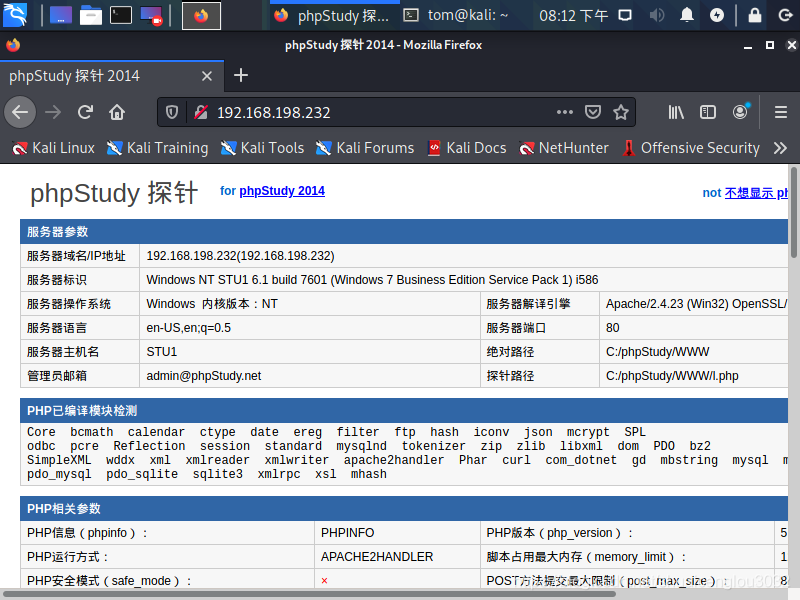Click the 不想显示 link at top right
This screenshot has width=800, height=600.
coord(756,193)
